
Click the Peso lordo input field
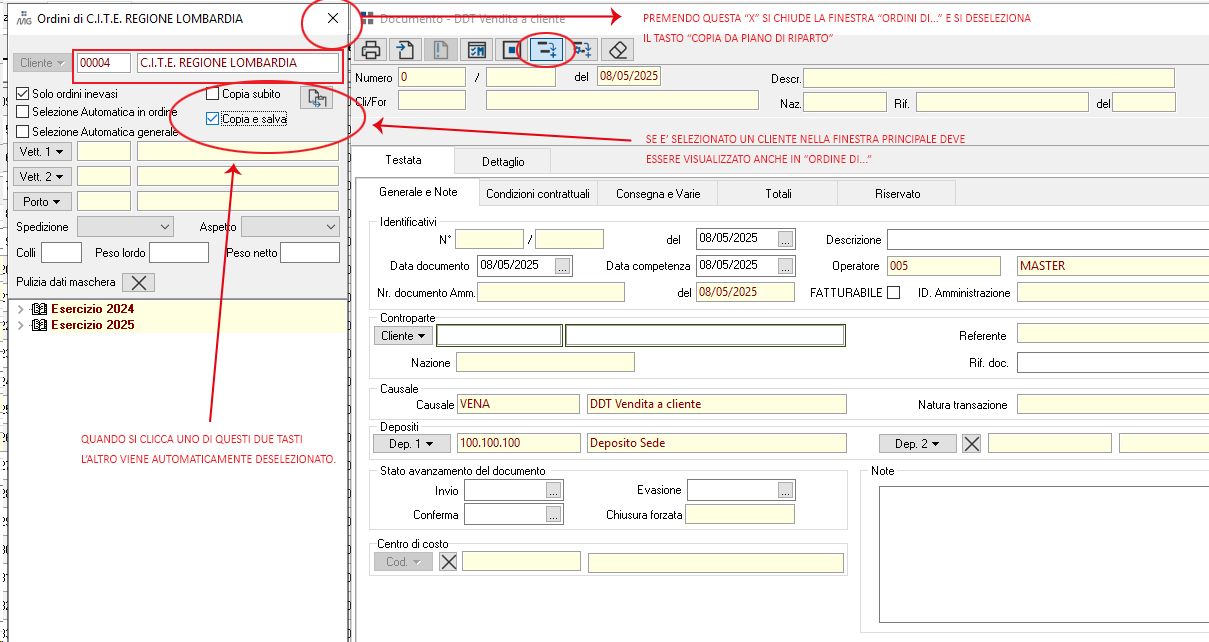179,253
